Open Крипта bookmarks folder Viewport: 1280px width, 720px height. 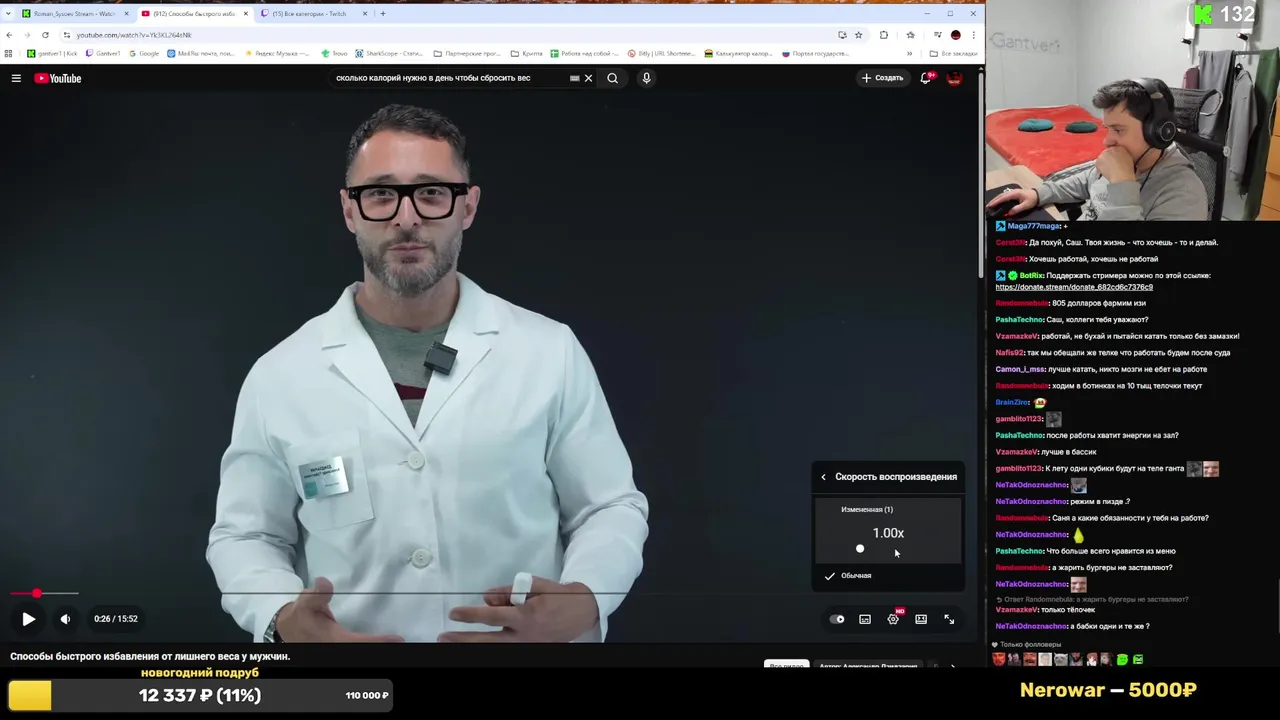point(527,53)
